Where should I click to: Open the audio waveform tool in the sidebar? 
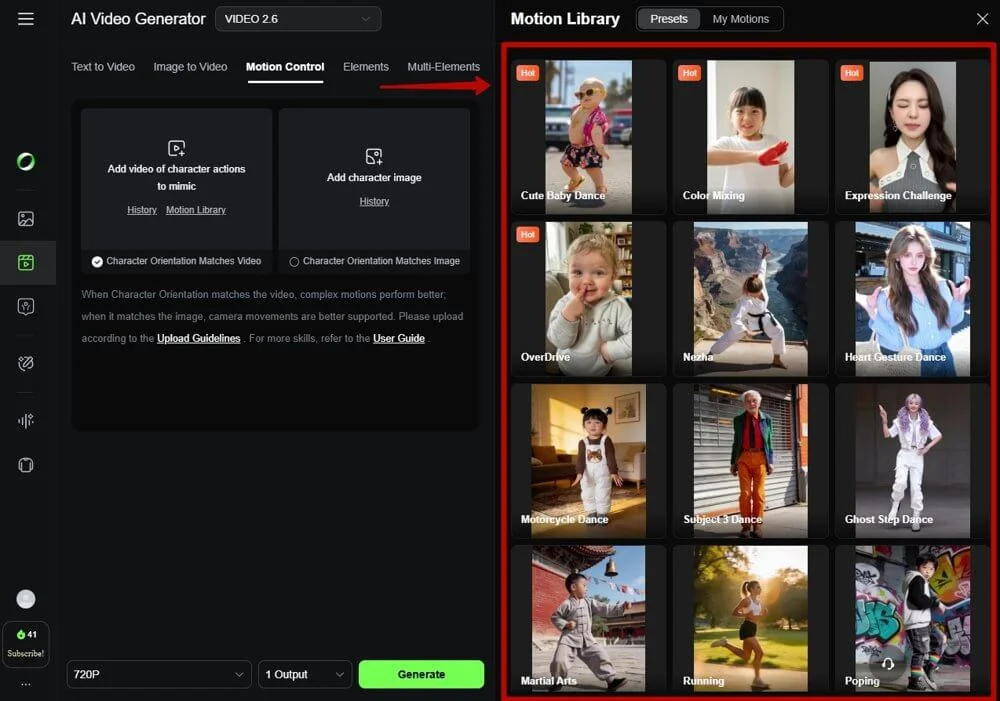(26, 421)
